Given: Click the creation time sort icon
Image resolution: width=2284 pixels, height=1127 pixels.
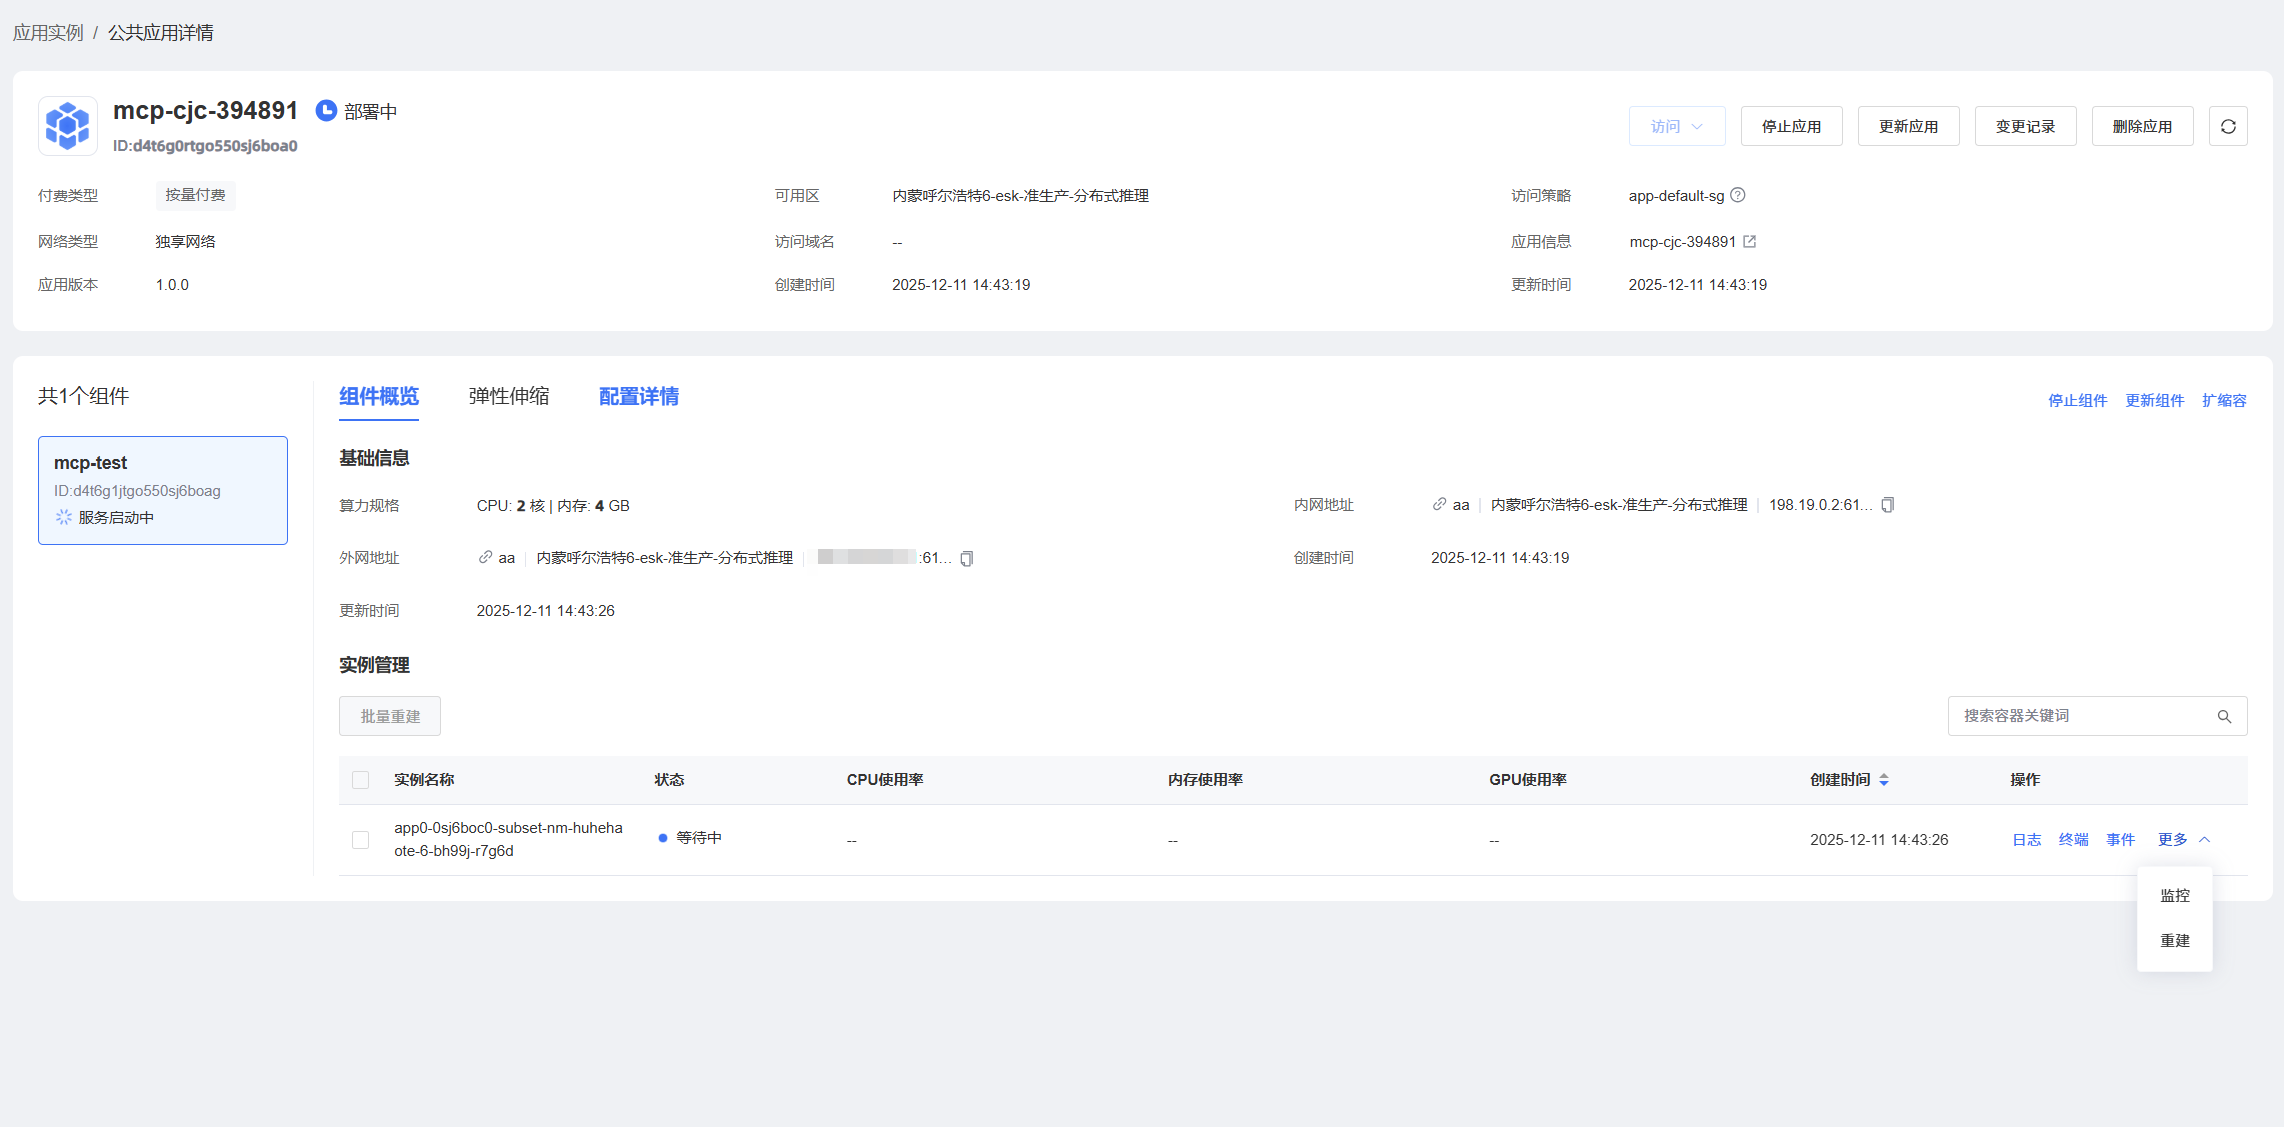Looking at the screenshot, I should (x=1884, y=780).
